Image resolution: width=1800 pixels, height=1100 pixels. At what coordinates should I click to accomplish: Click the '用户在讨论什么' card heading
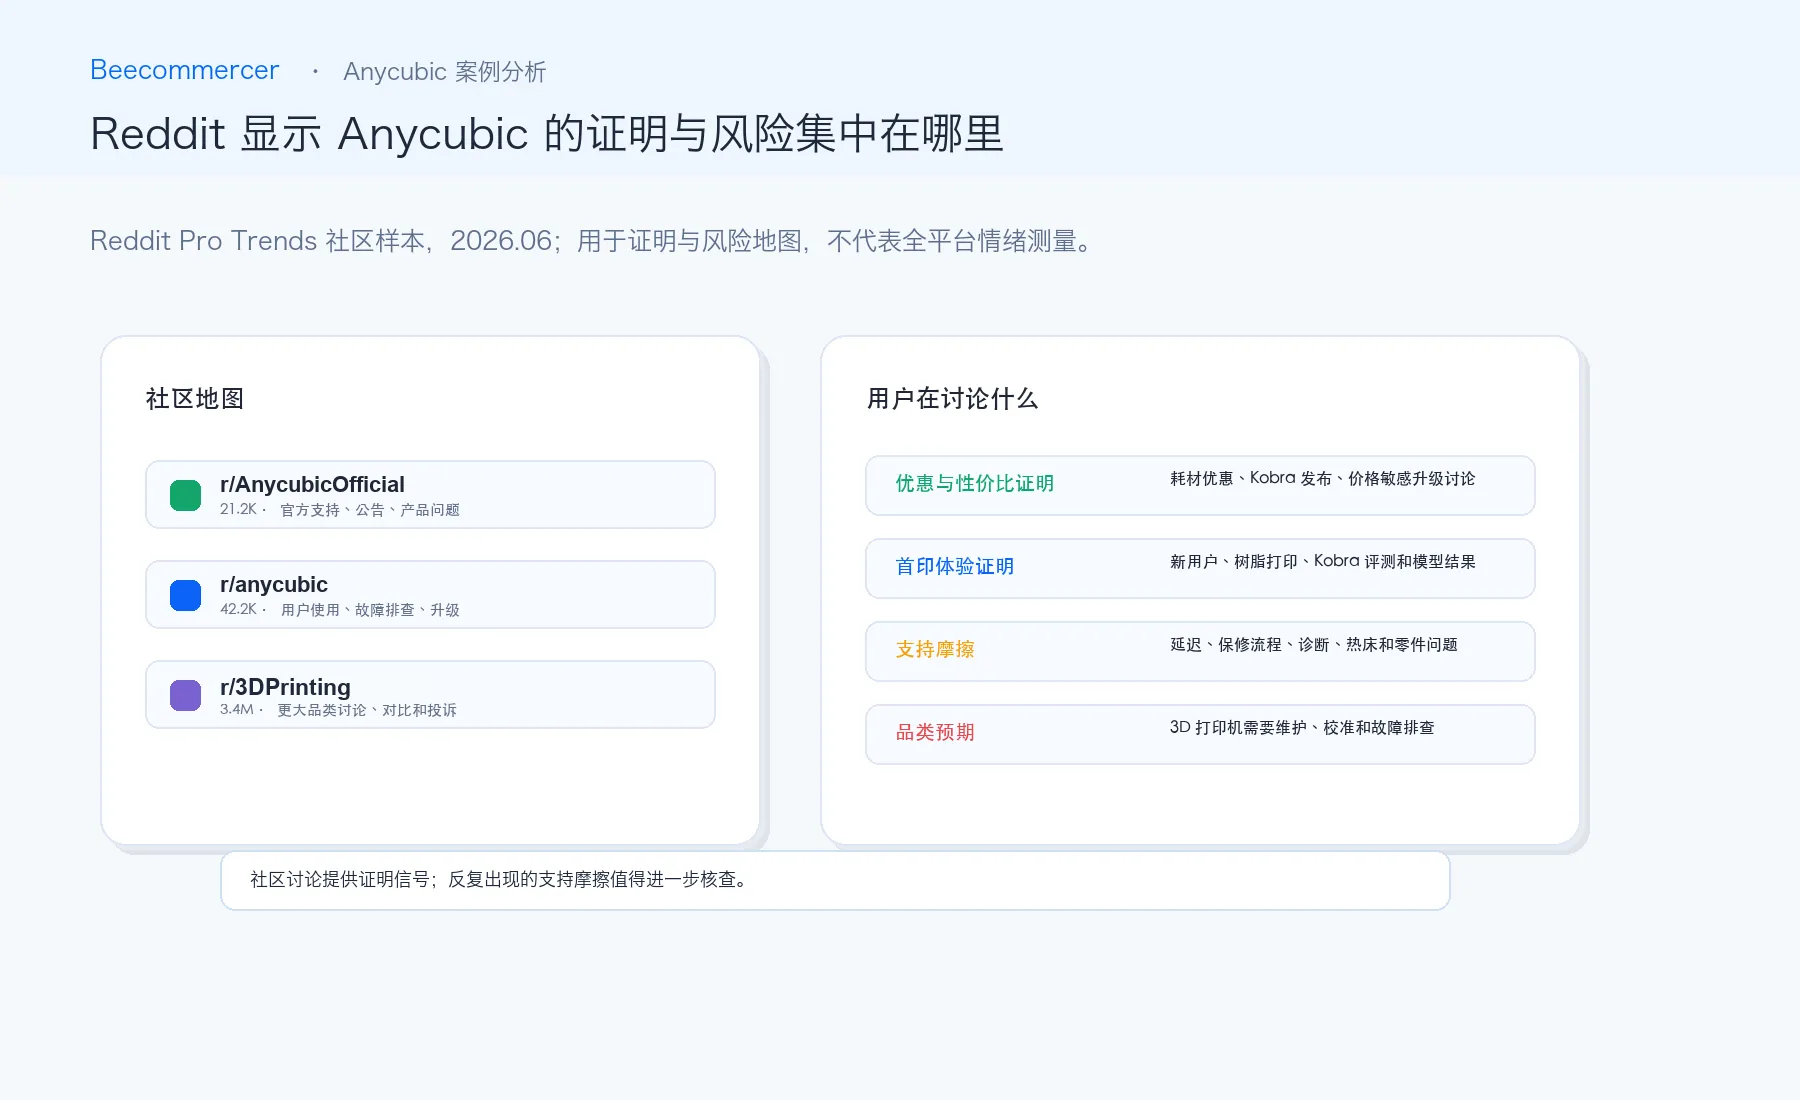[x=952, y=399]
